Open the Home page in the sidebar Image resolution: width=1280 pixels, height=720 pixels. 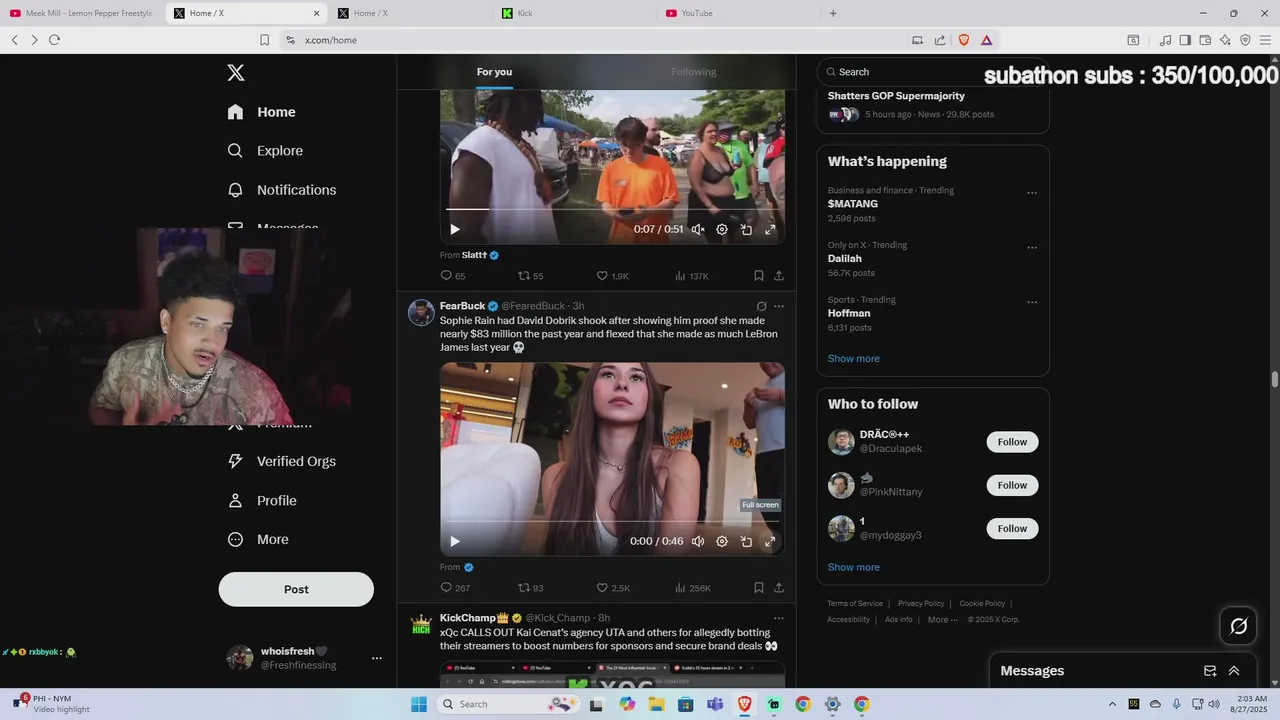click(x=261, y=112)
